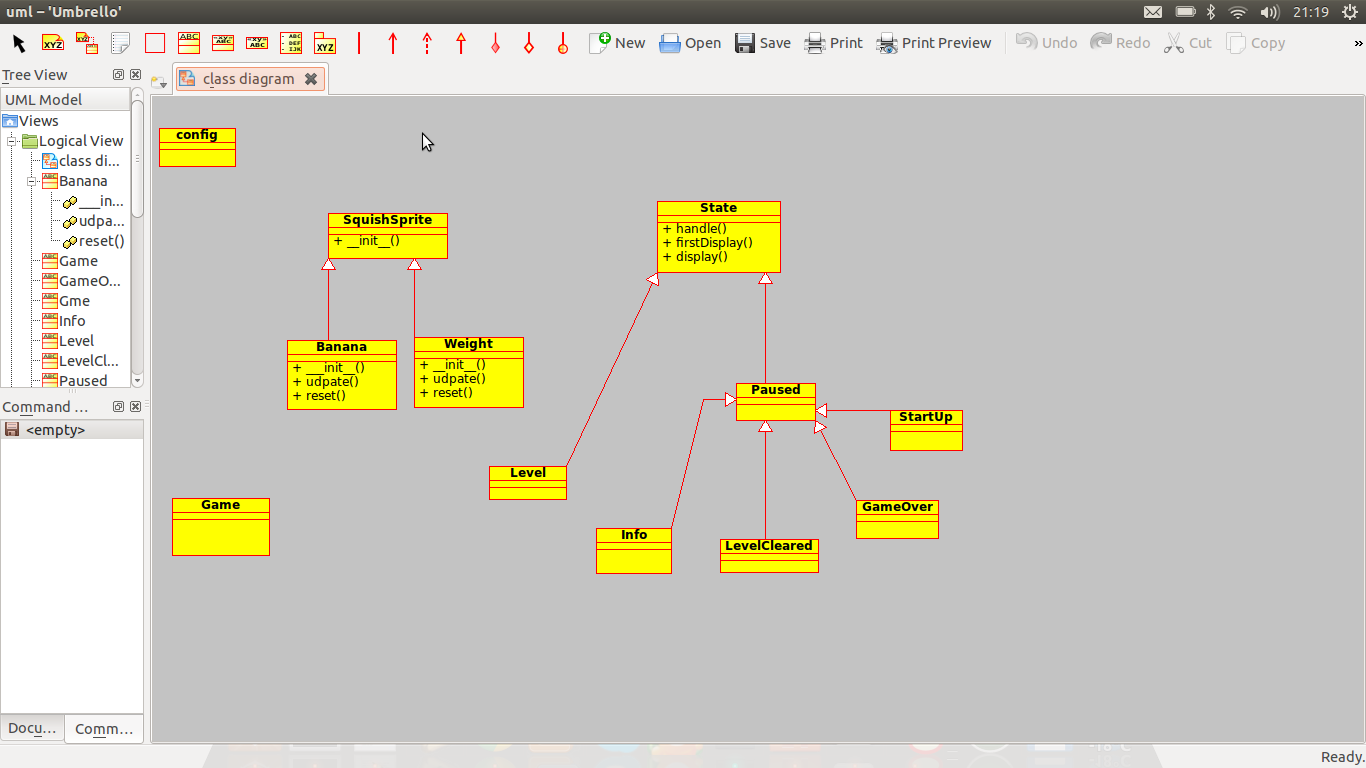Select LevelCl... class in tree
Image resolution: width=1366 pixels, height=768 pixels.
81,361
